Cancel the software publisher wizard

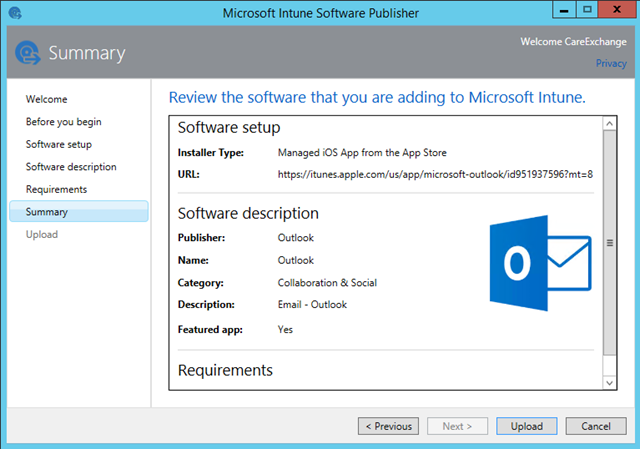pyautogui.click(x=596, y=426)
